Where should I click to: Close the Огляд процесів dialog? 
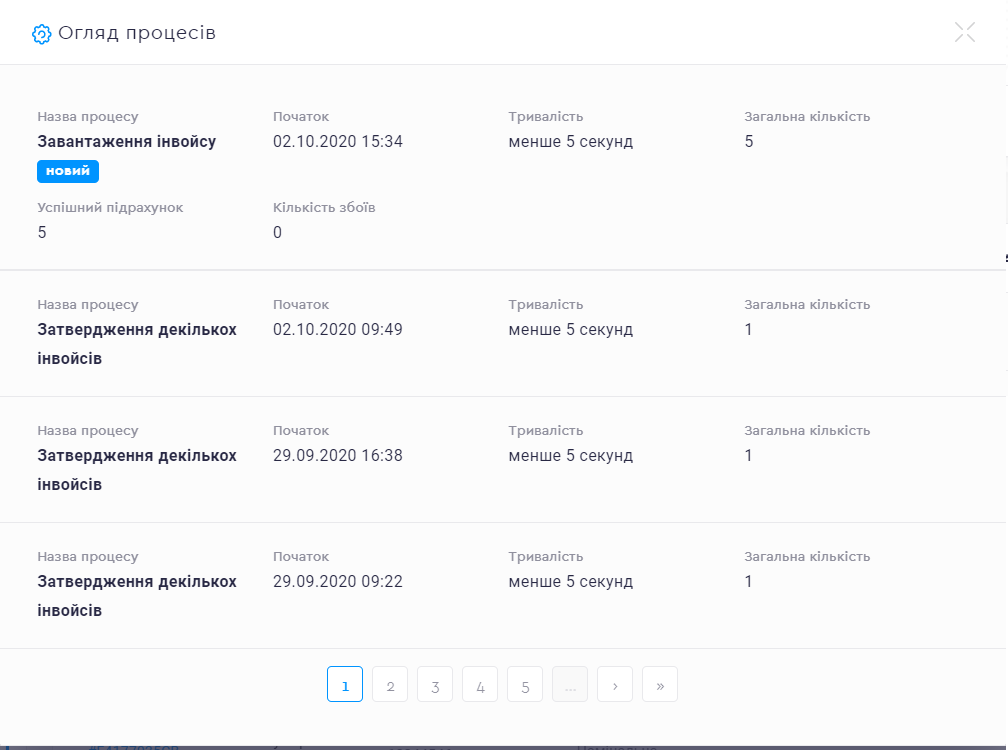964,32
